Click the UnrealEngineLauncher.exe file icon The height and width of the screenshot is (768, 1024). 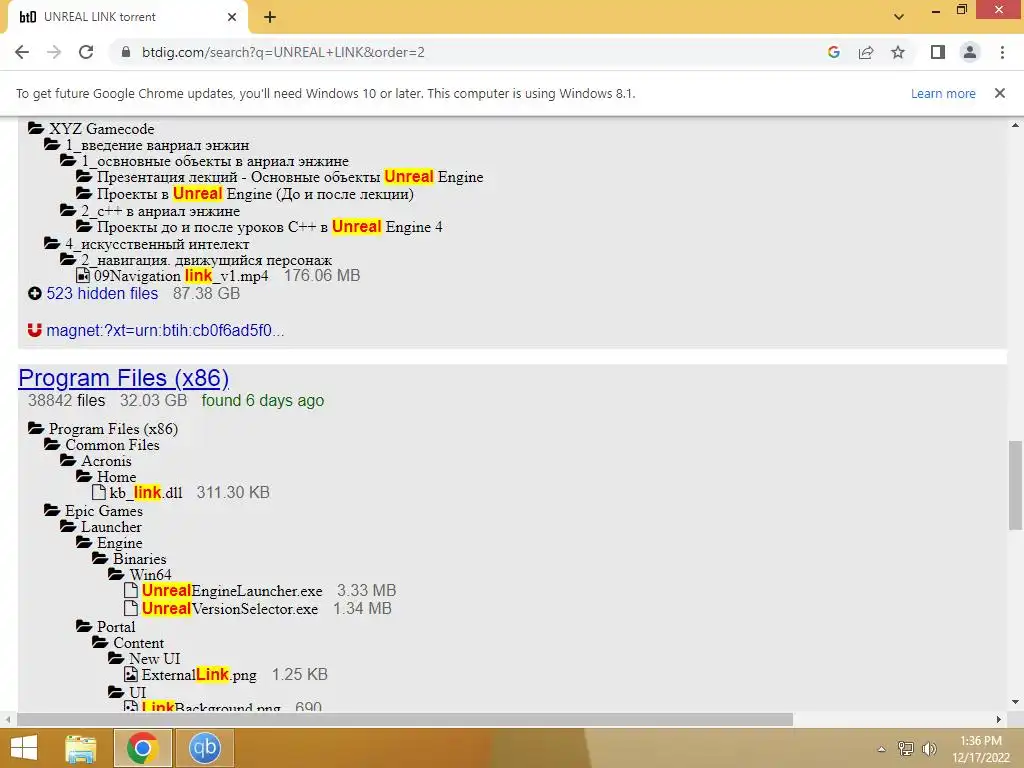[131, 590]
